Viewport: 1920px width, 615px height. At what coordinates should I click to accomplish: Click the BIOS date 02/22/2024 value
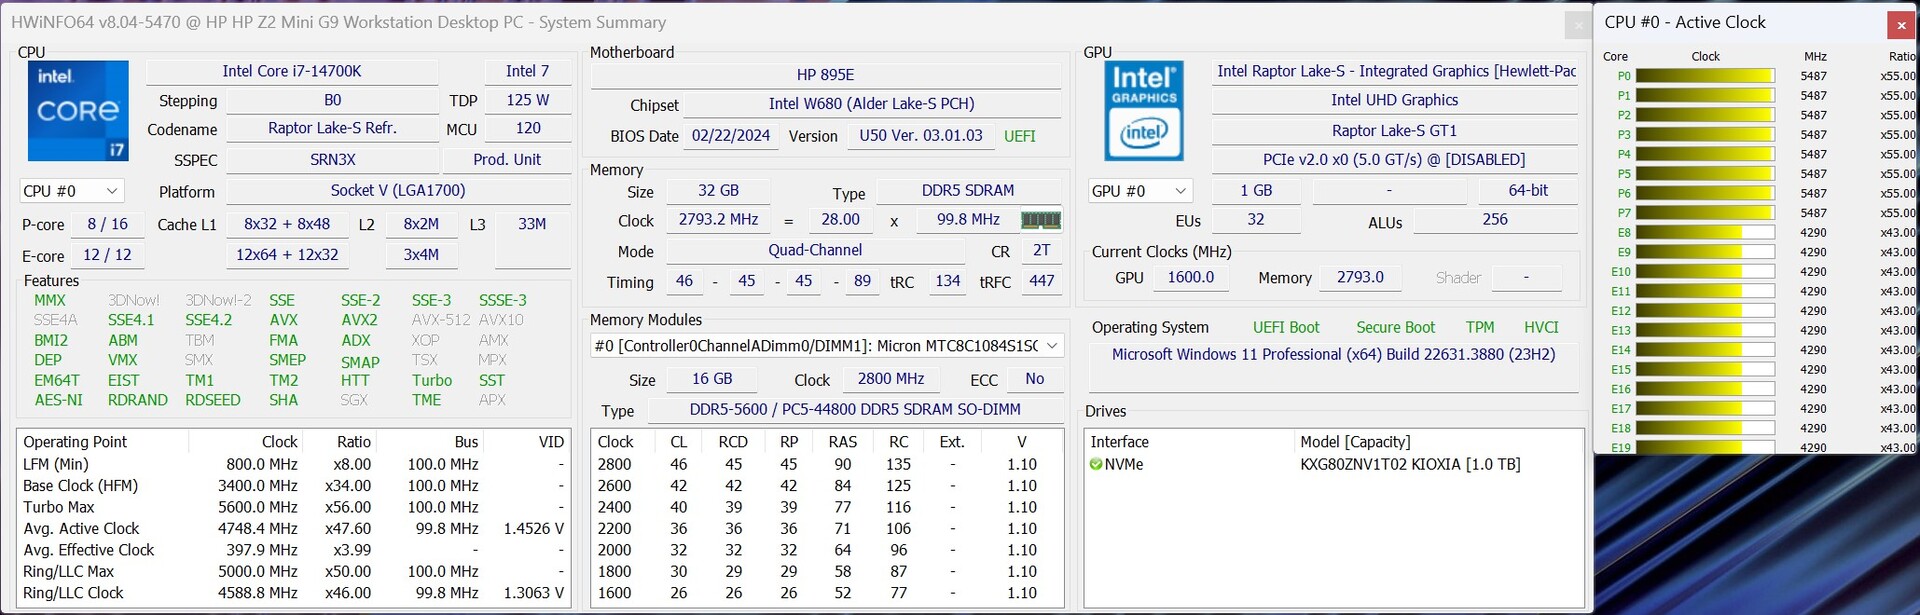pyautogui.click(x=731, y=136)
